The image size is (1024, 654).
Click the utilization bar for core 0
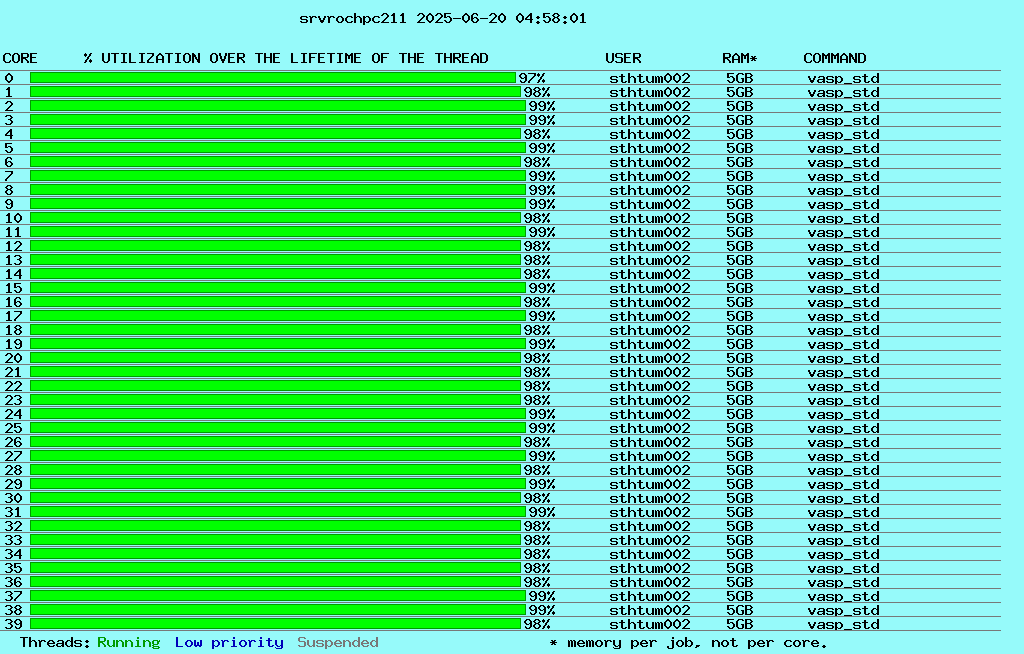pyautogui.click(x=273, y=78)
